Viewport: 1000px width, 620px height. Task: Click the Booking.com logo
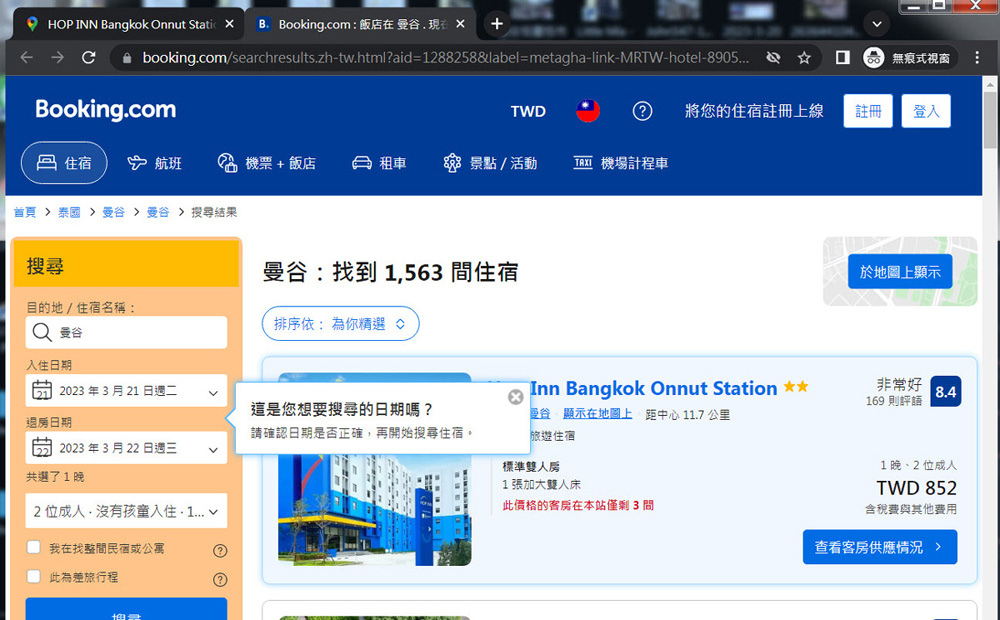click(106, 110)
